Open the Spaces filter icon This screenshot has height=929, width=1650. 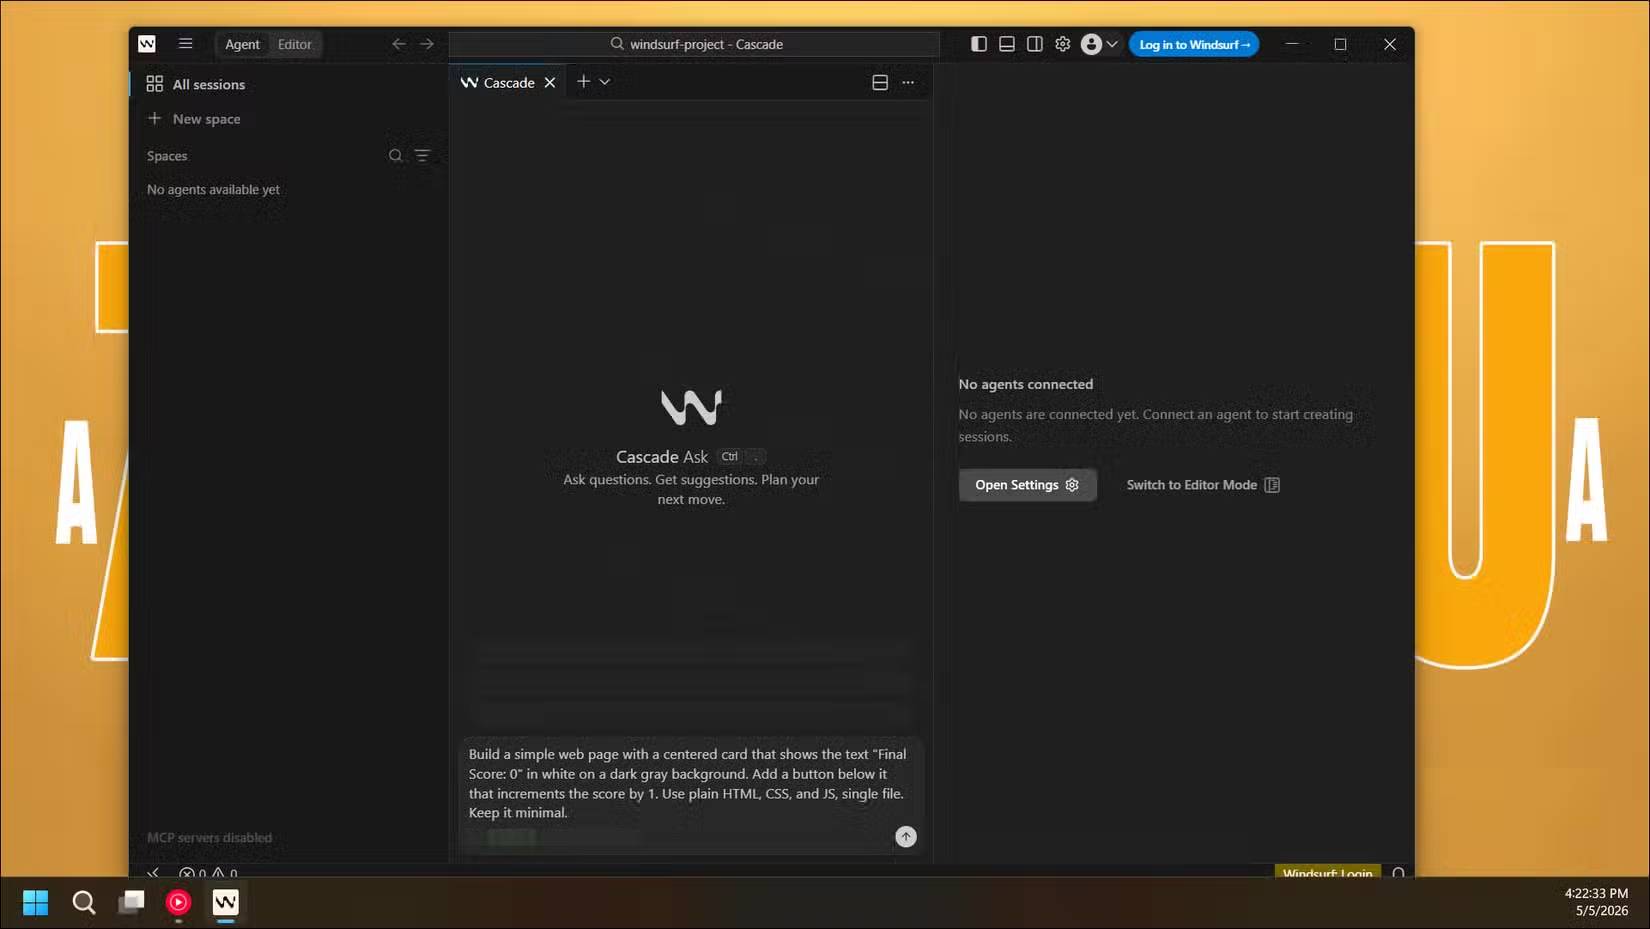pos(422,156)
